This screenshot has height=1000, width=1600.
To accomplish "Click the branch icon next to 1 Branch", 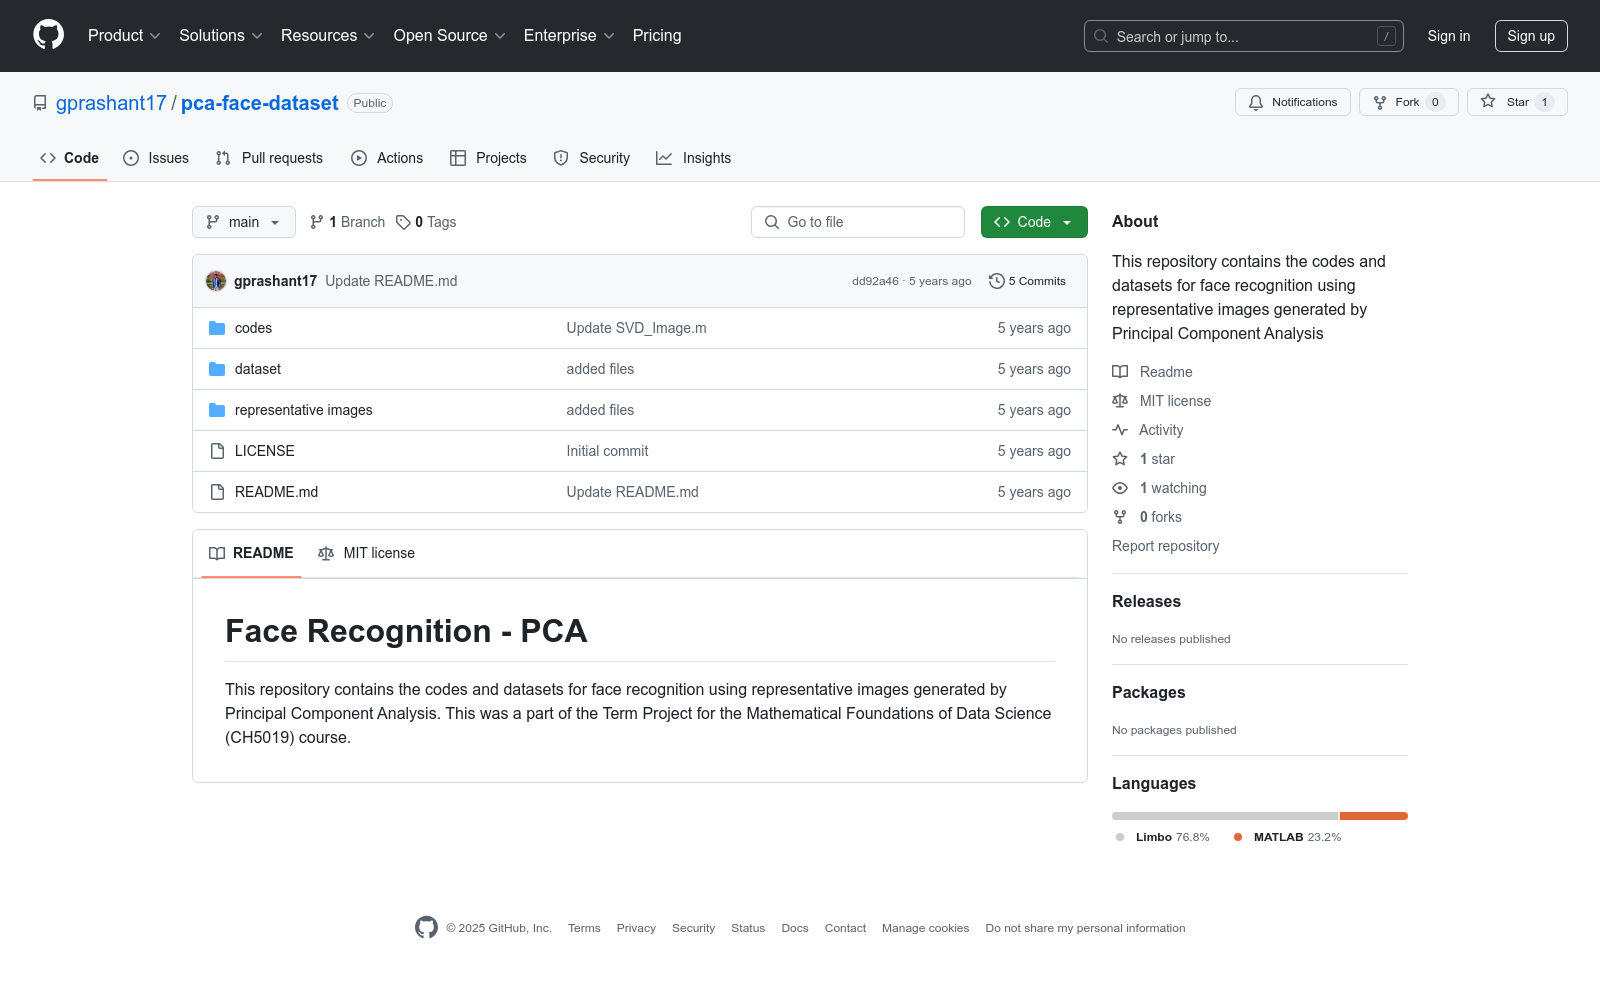I will click(x=317, y=222).
